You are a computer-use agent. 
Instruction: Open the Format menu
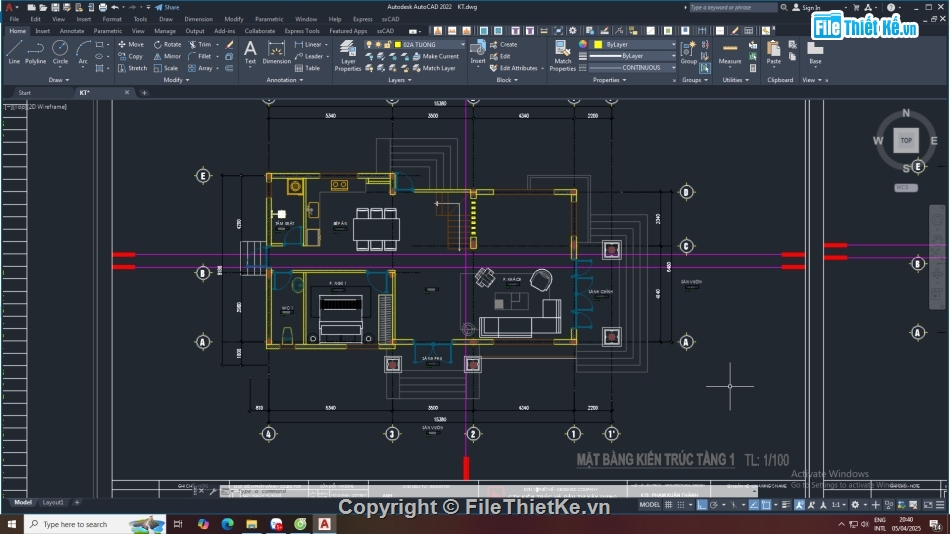[x=111, y=19]
